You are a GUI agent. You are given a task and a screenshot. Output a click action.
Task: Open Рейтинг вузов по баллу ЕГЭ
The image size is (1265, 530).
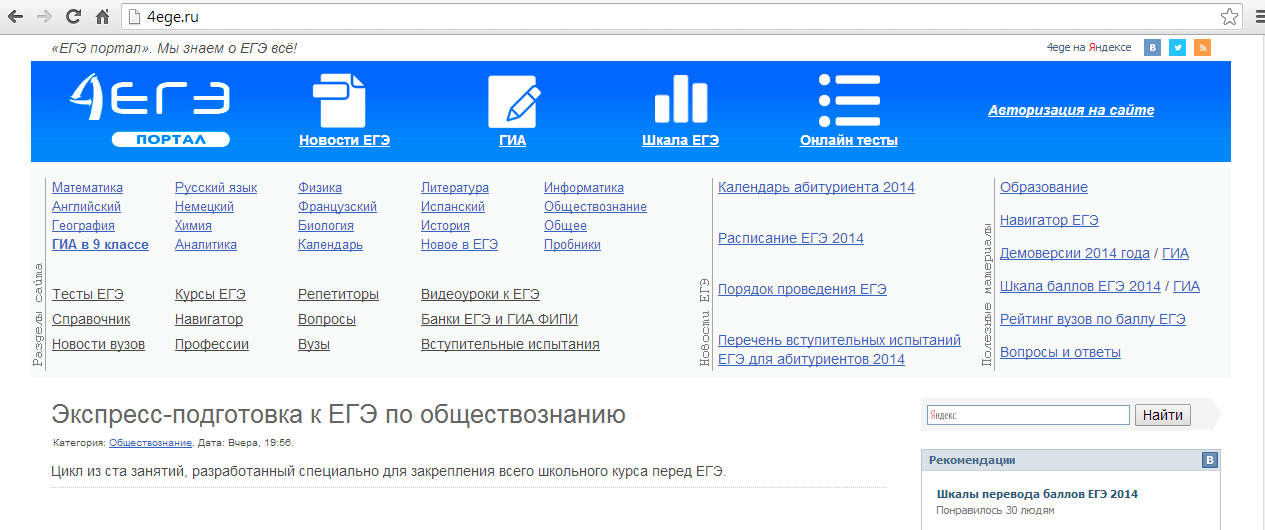coord(1093,319)
